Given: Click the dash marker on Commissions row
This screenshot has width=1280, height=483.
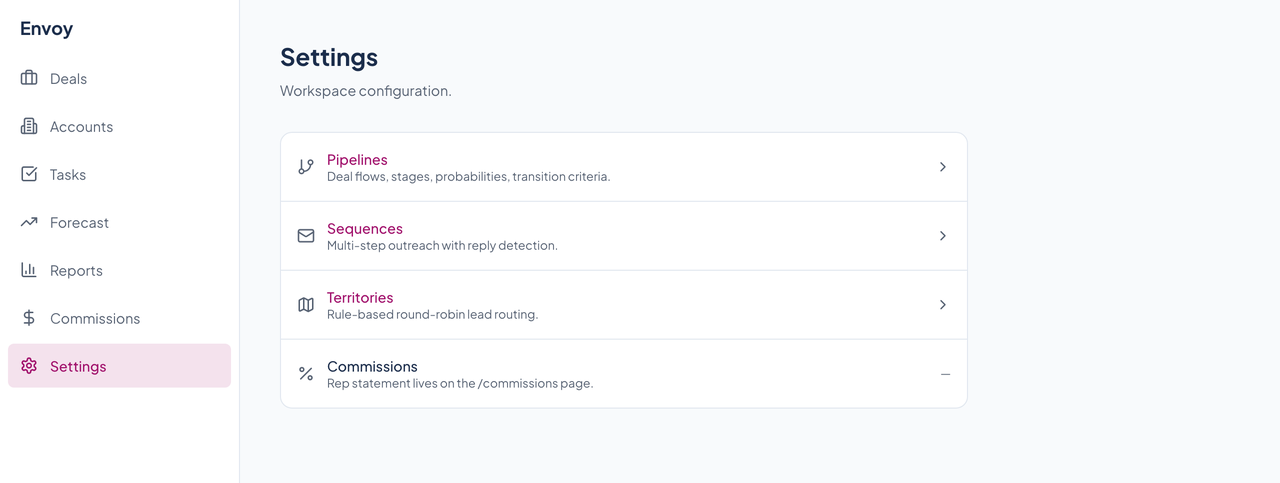Looking at the screenshot, I should point(945,374).
